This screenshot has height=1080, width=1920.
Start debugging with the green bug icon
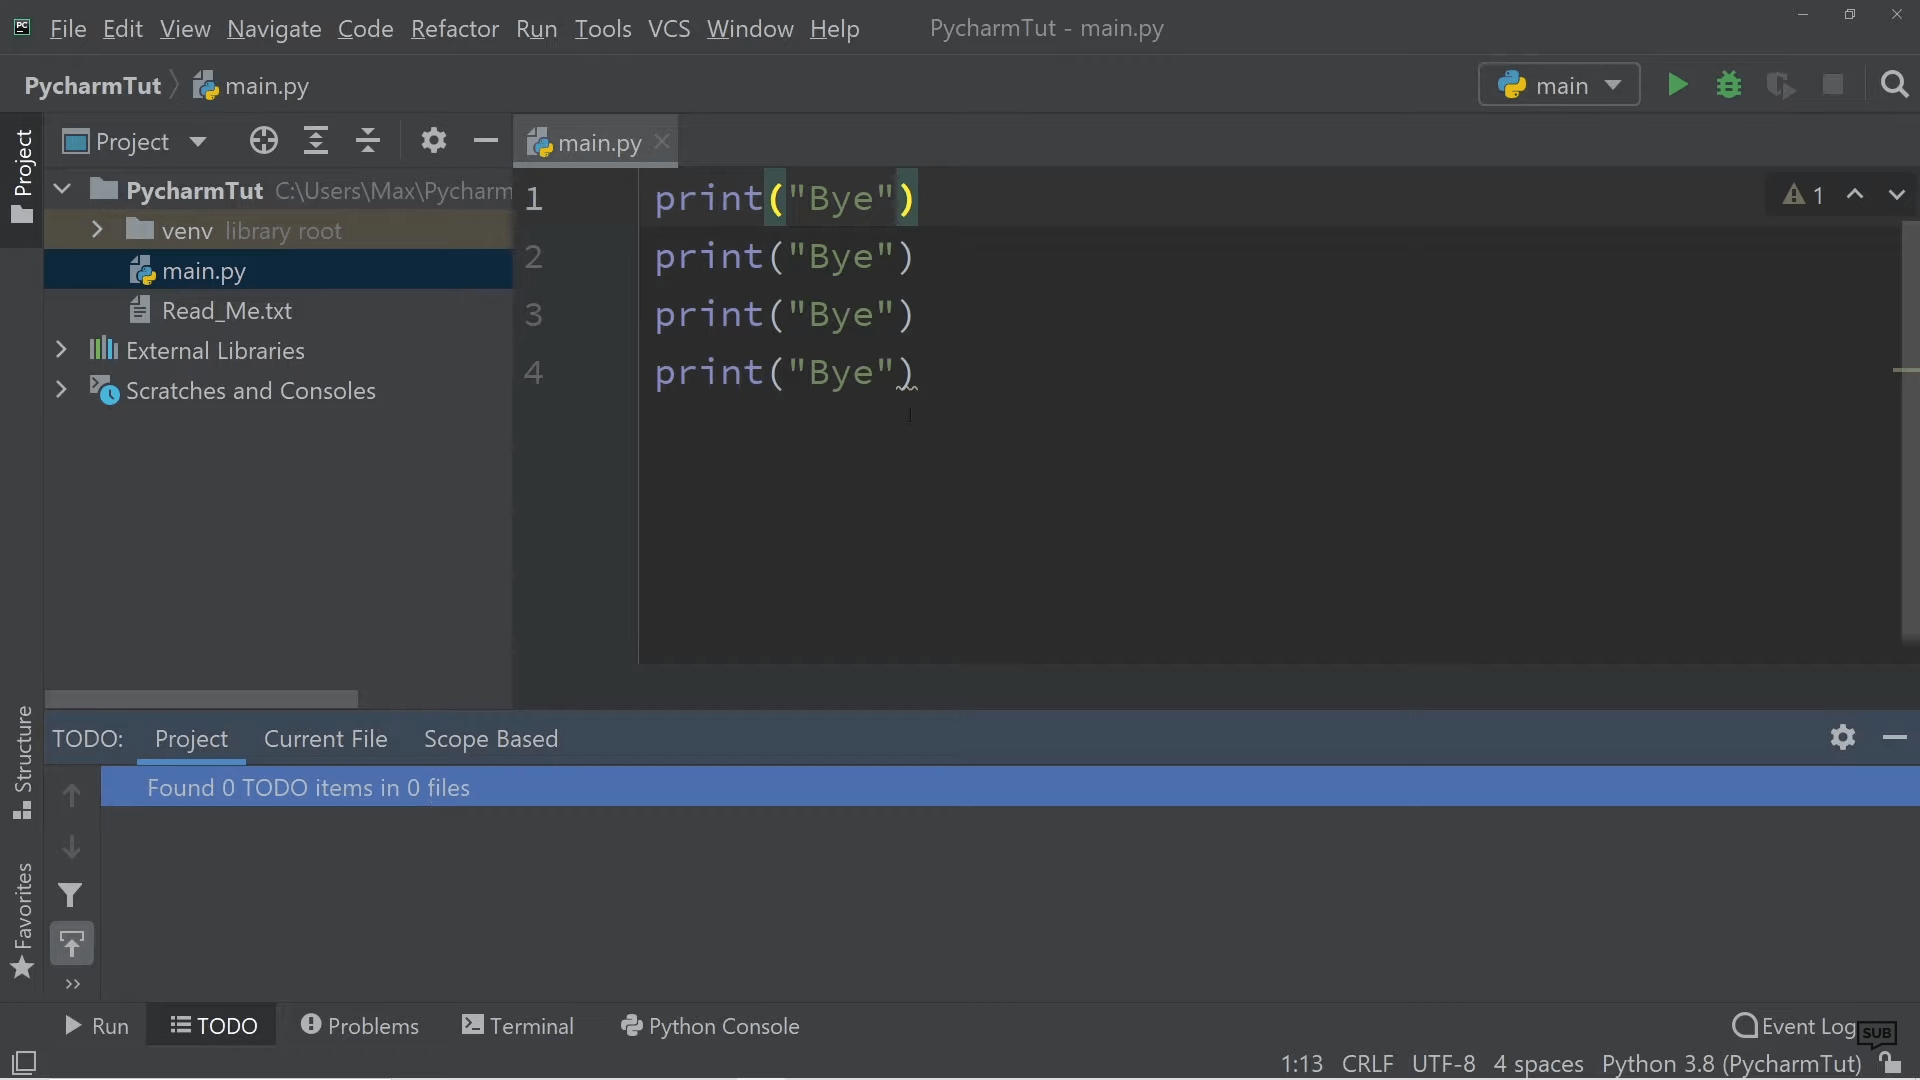click(x=1729, y=85)
